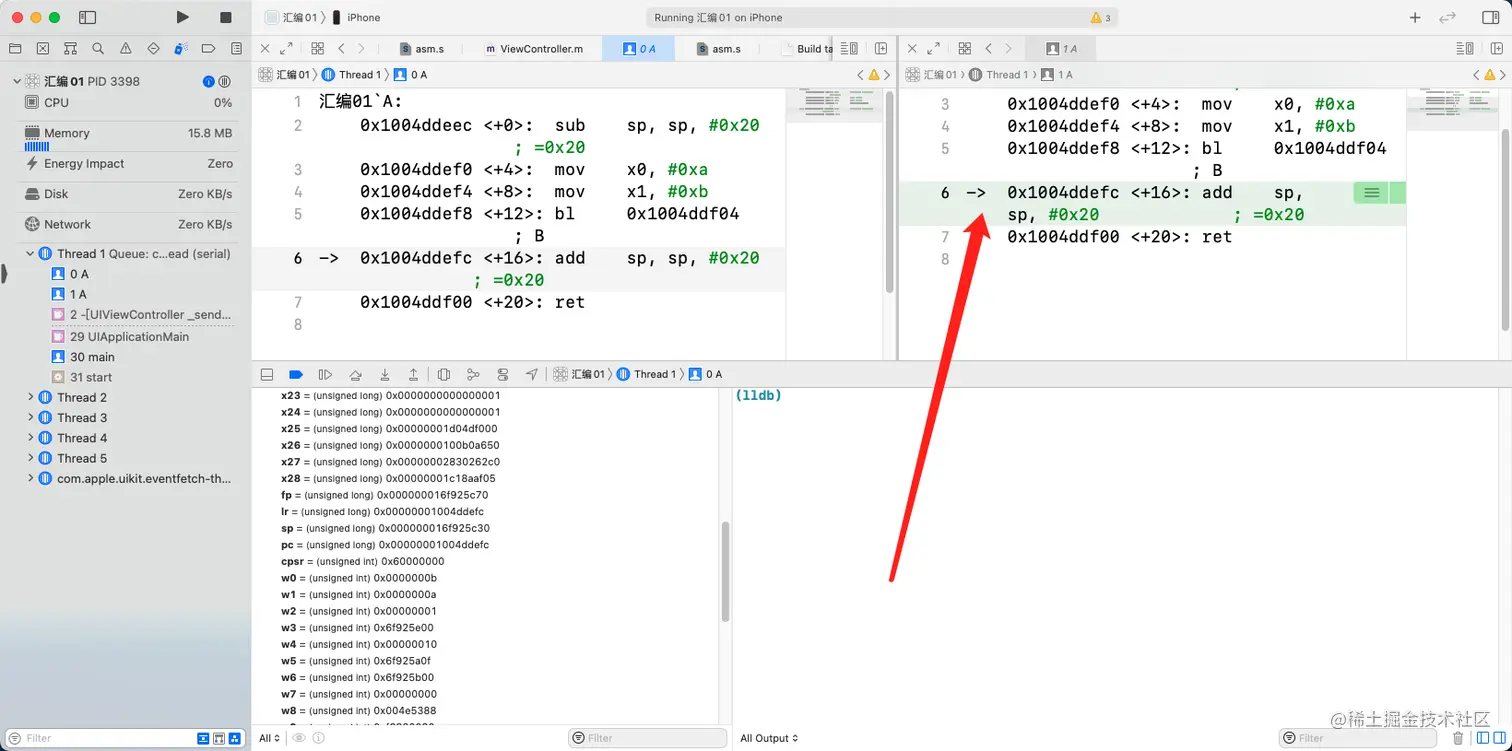This screenshot has width=1512, height=751.
Task: Open the Breakpoint navigator
Action: [x=209, y=48]
